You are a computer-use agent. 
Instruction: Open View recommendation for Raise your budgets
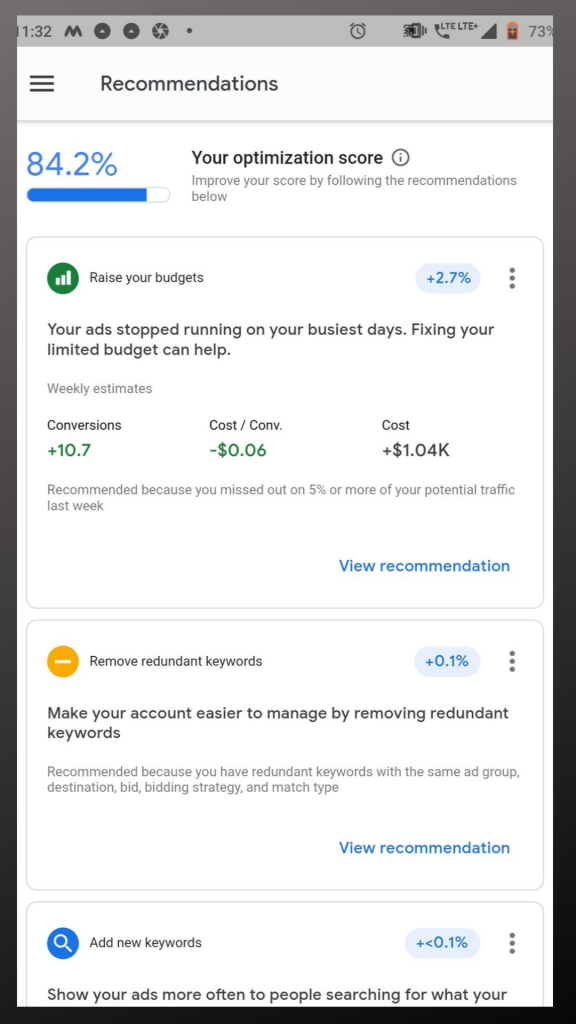(x=424, y=566)
